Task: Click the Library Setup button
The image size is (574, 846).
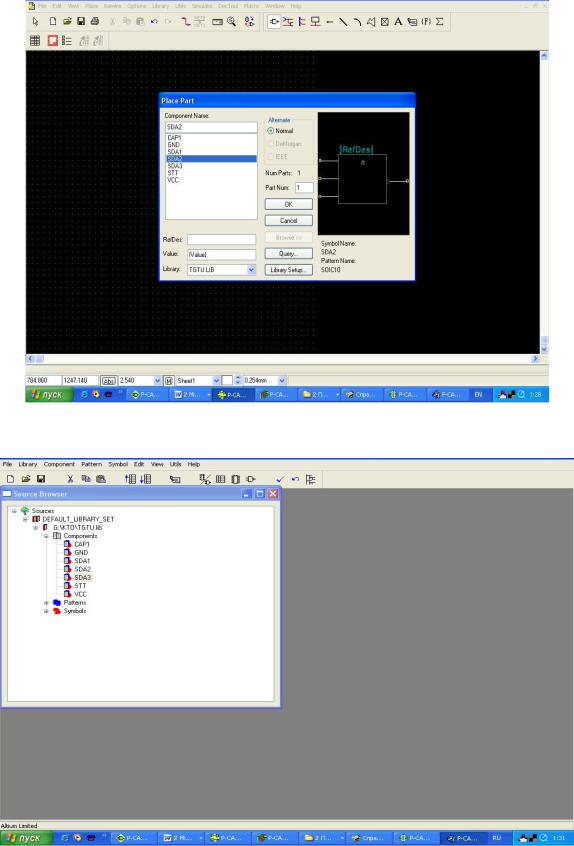Action: (289, 270)
